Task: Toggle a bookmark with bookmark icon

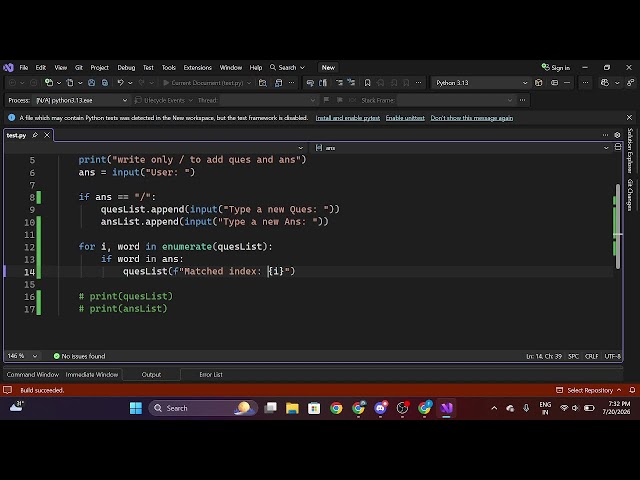Action: coord(367,83)
